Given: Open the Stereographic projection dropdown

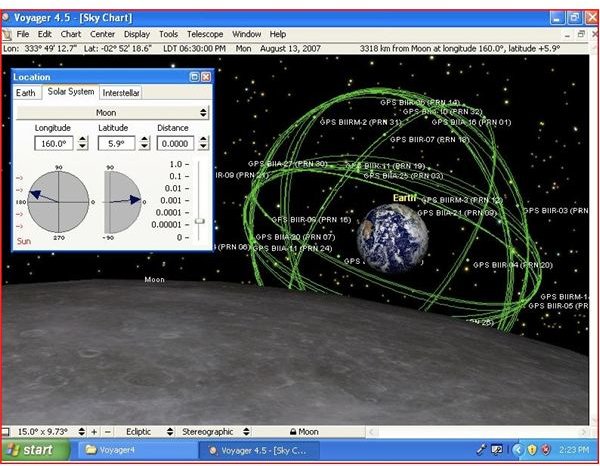Looking at the screenshot, I should pyautogui.click(x=214, y=432).
